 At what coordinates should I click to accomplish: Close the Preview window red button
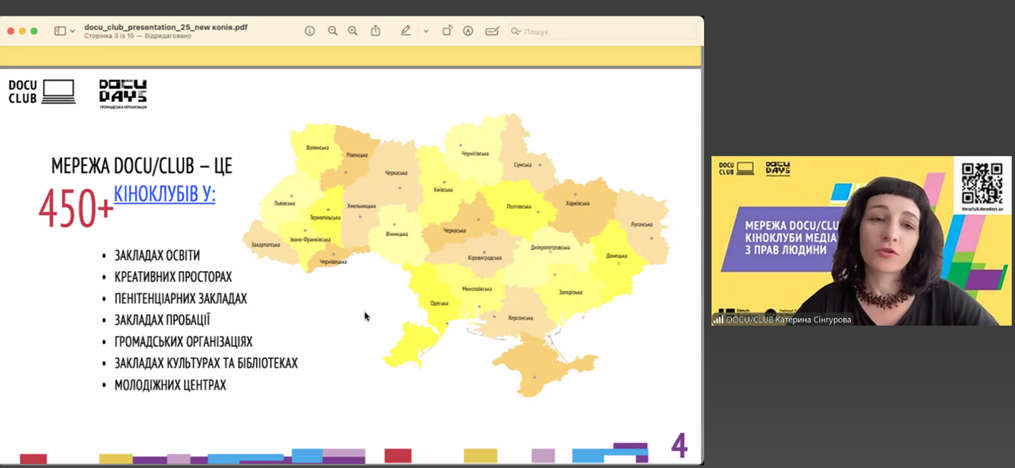(x=10, y=31)
